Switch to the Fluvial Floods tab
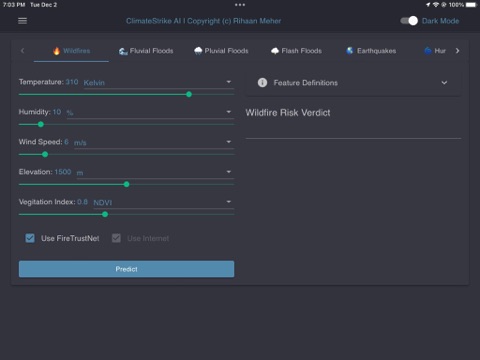The height and width of the screenshot is (360, 480). click(x=146, y=51)
